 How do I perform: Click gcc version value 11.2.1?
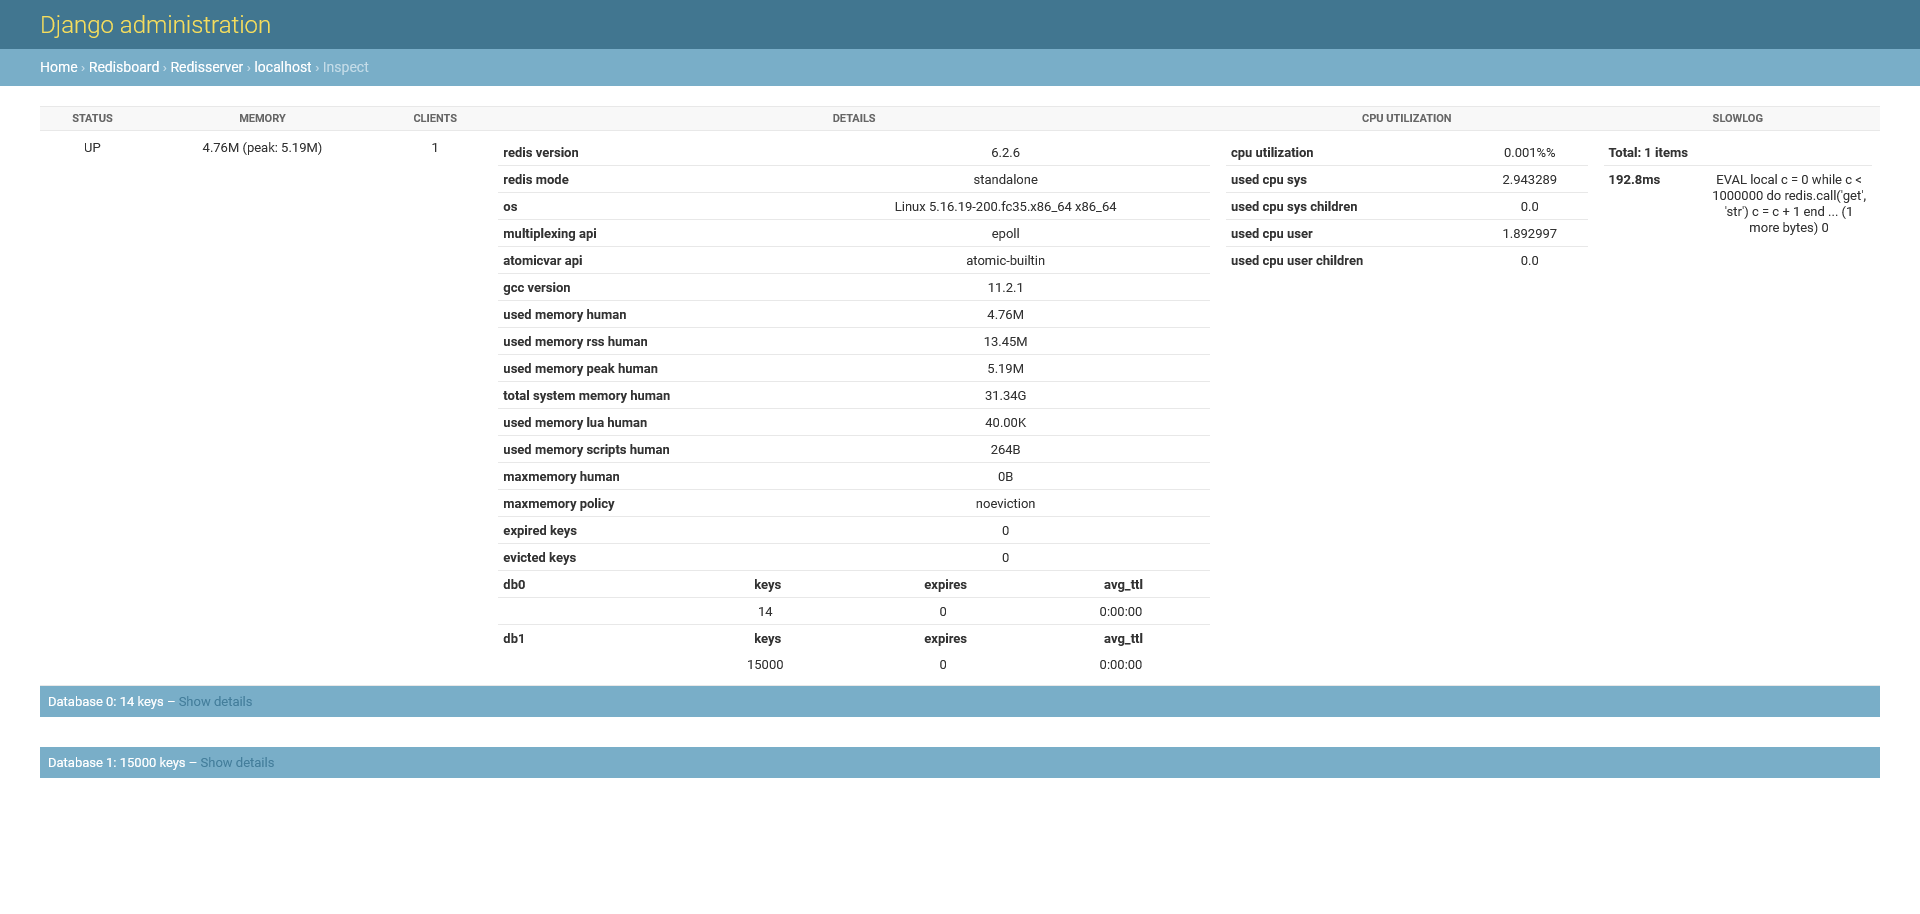pyautogui.click(x=1005, y=288)
